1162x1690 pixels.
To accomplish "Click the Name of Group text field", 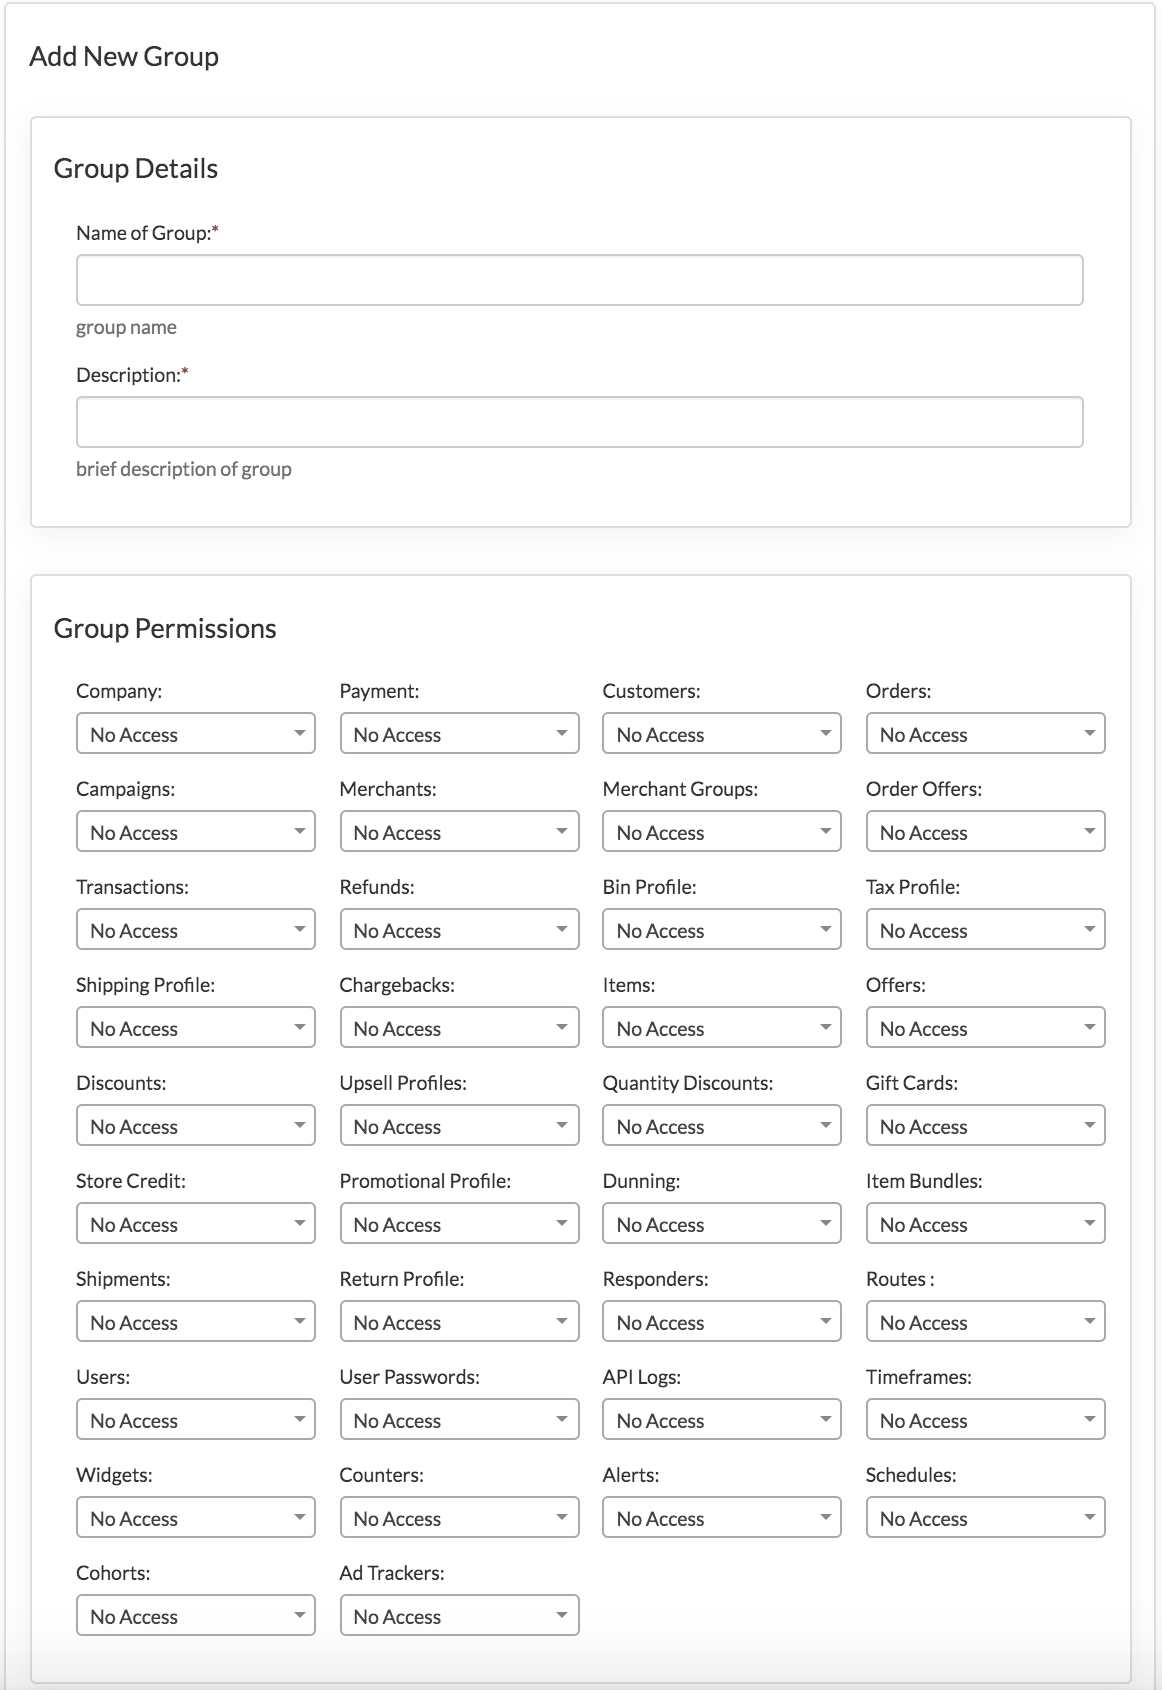I will [x=579, y=280].
